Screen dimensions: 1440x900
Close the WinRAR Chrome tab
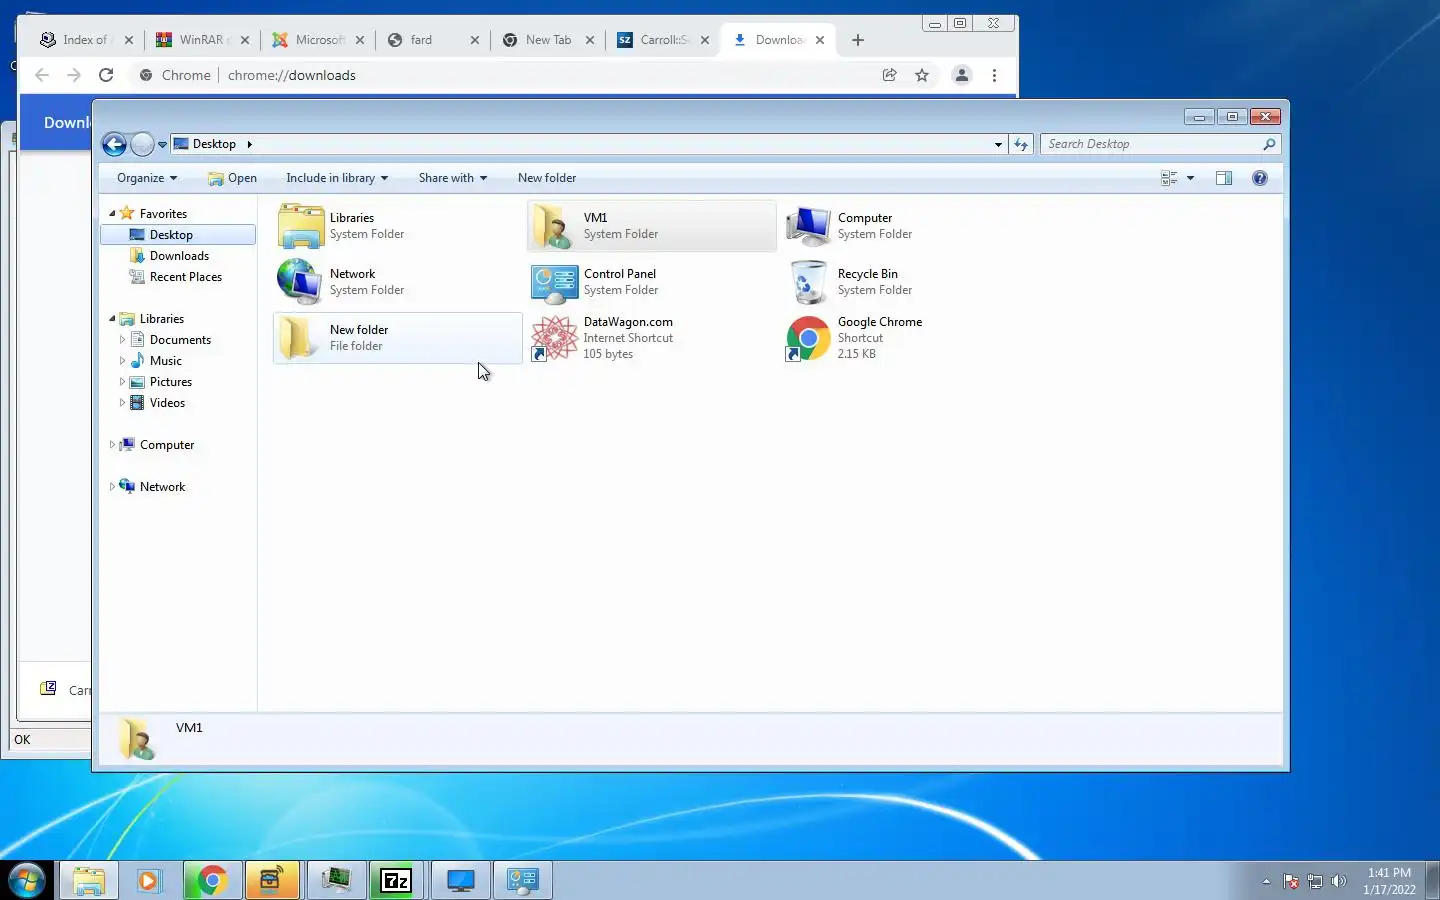[x=245, y=40]
